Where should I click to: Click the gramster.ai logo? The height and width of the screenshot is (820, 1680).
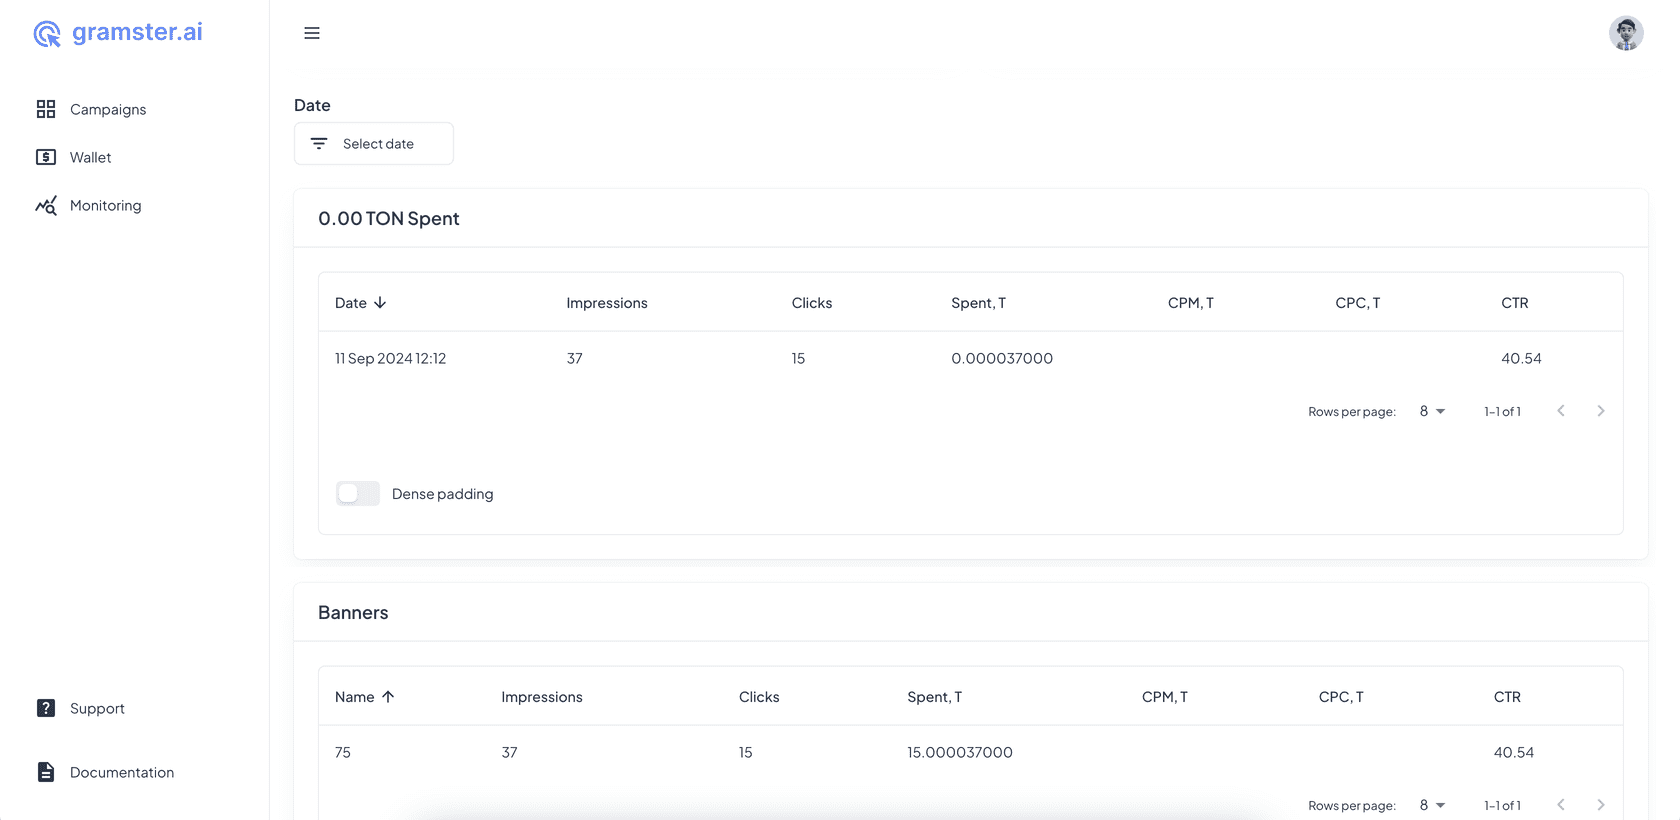(x=118, y=33)
